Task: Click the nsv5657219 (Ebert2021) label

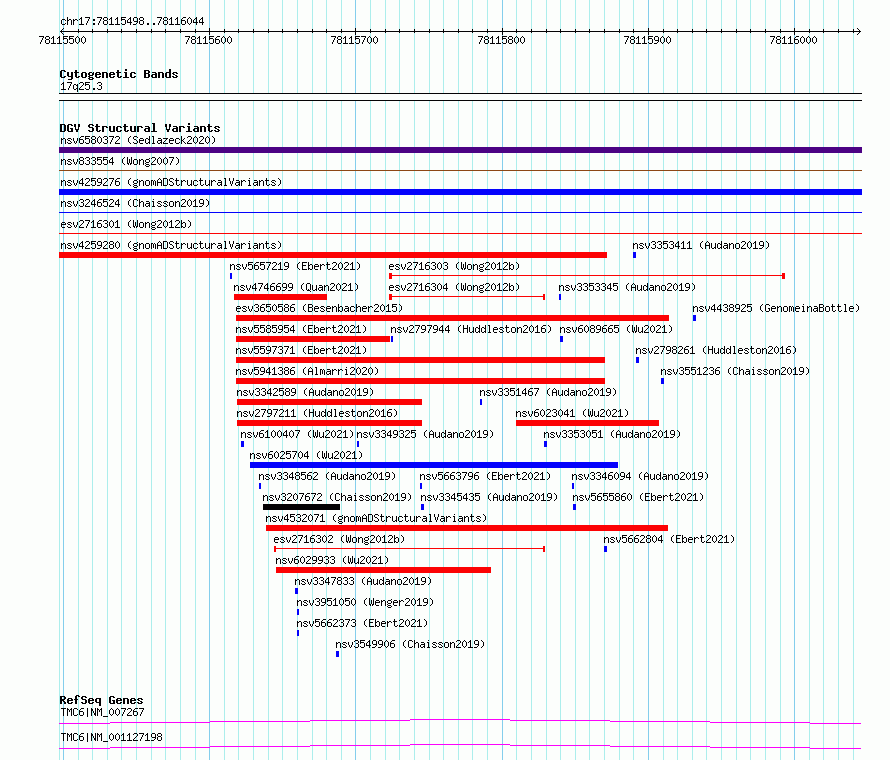Action: [x=295, y=266]
